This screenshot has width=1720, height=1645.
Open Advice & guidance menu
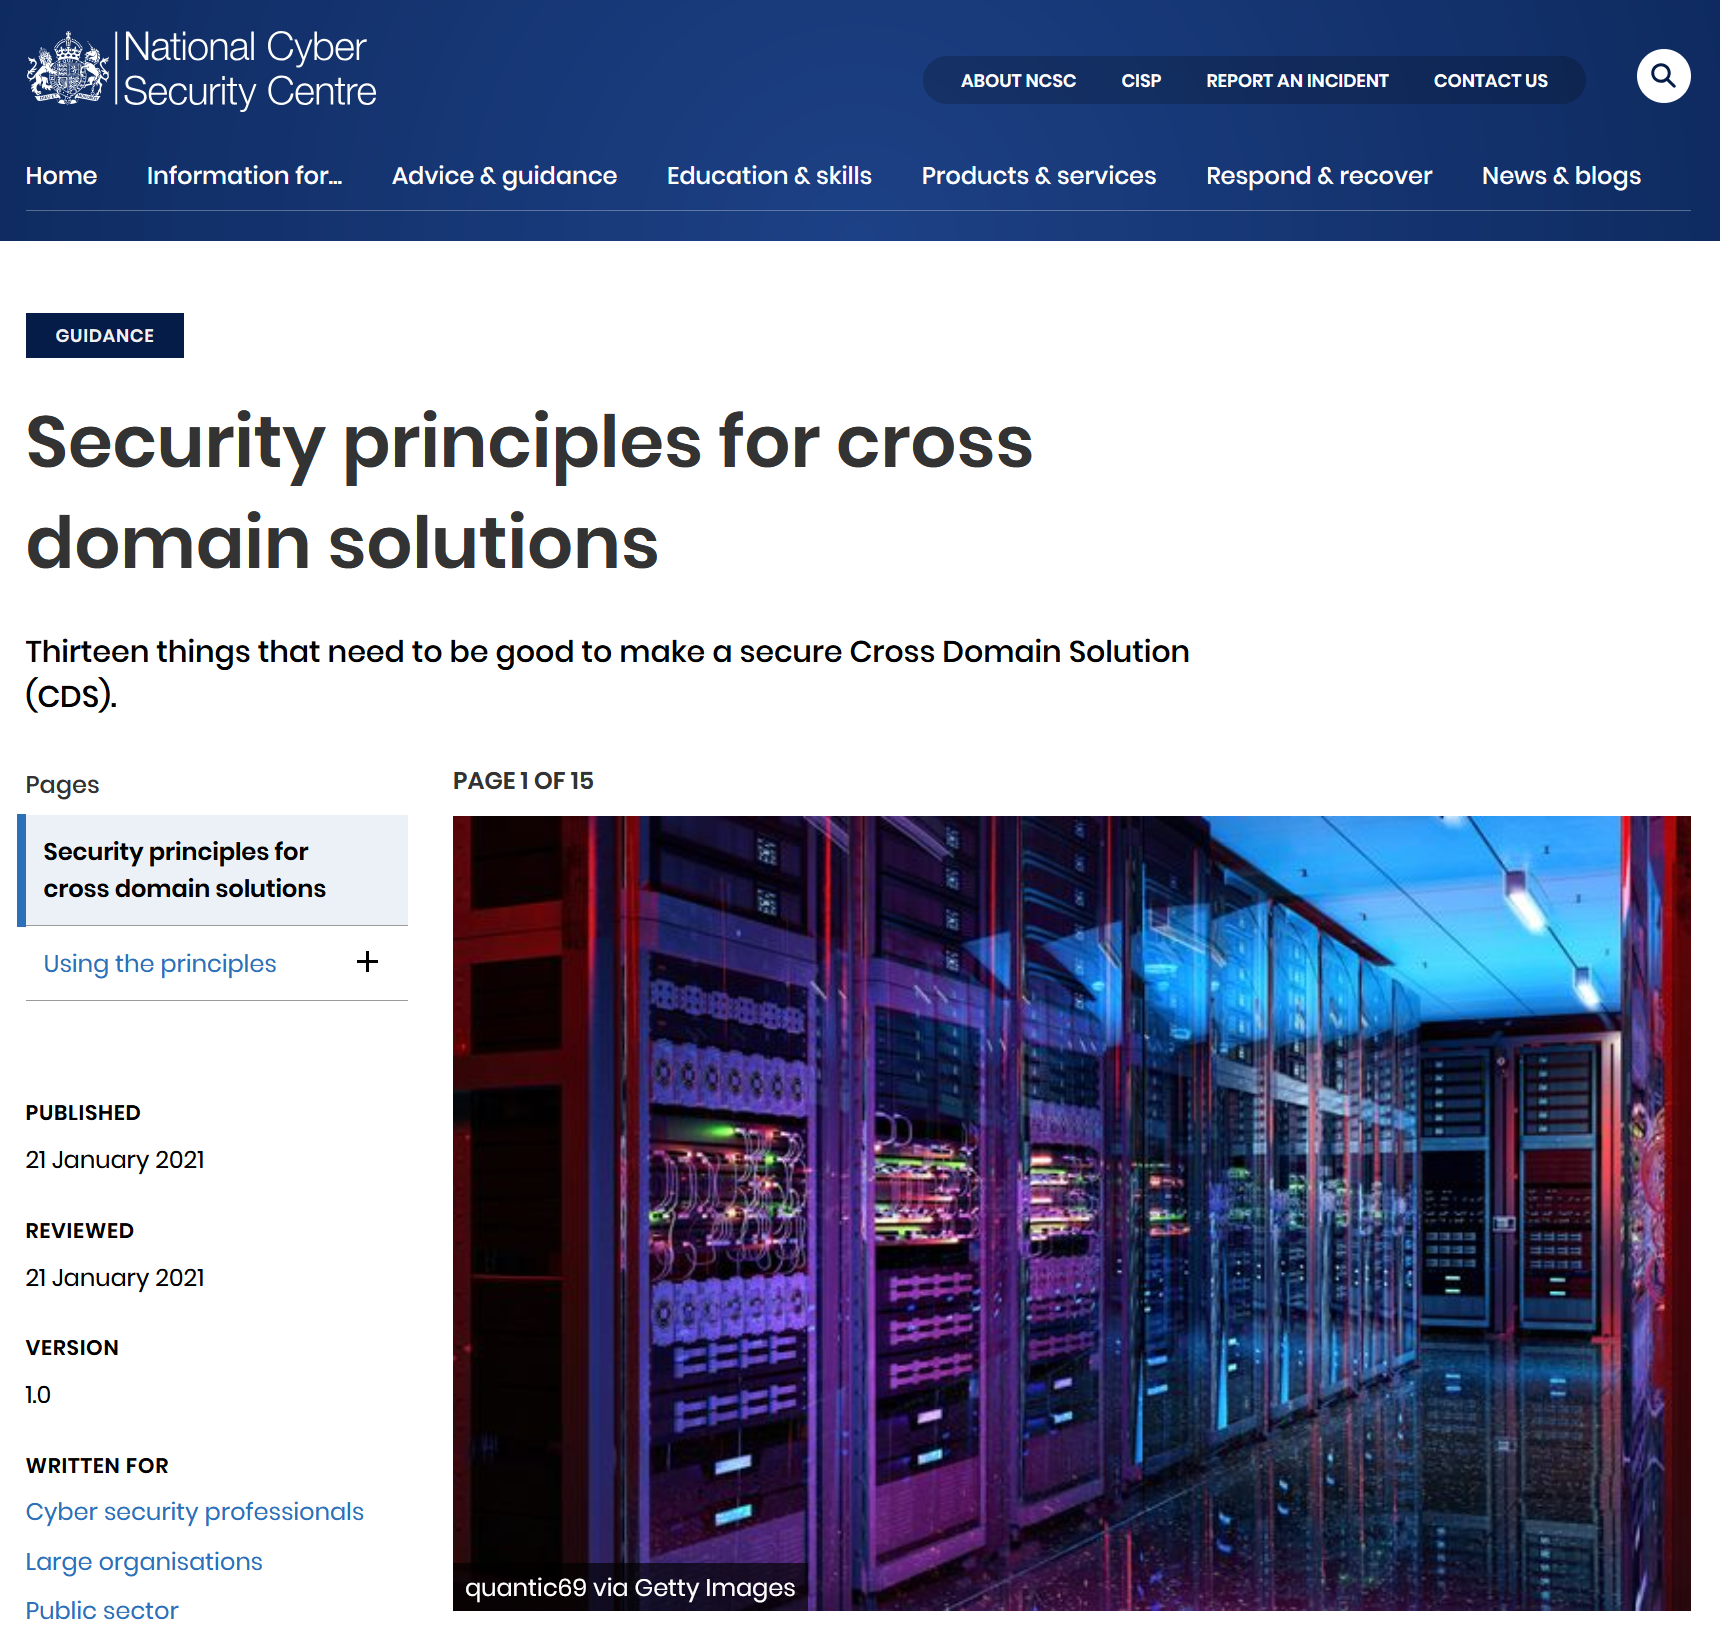tap(504, 176)
